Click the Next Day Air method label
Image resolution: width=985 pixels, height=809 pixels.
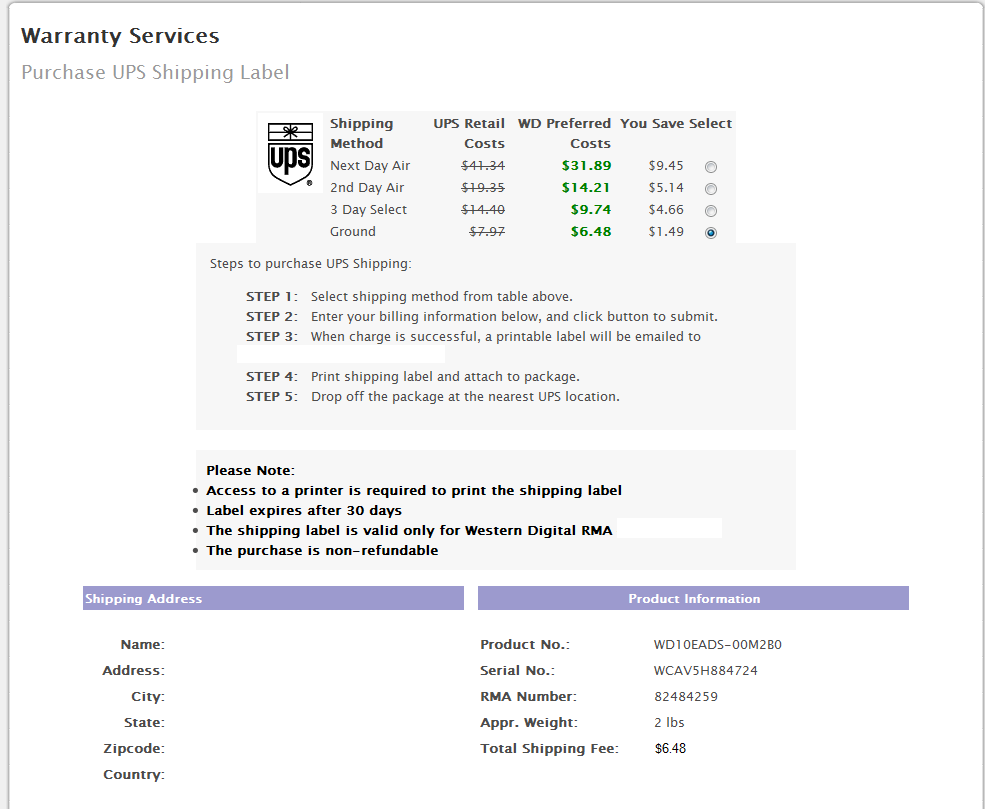[x=370, y=165]
